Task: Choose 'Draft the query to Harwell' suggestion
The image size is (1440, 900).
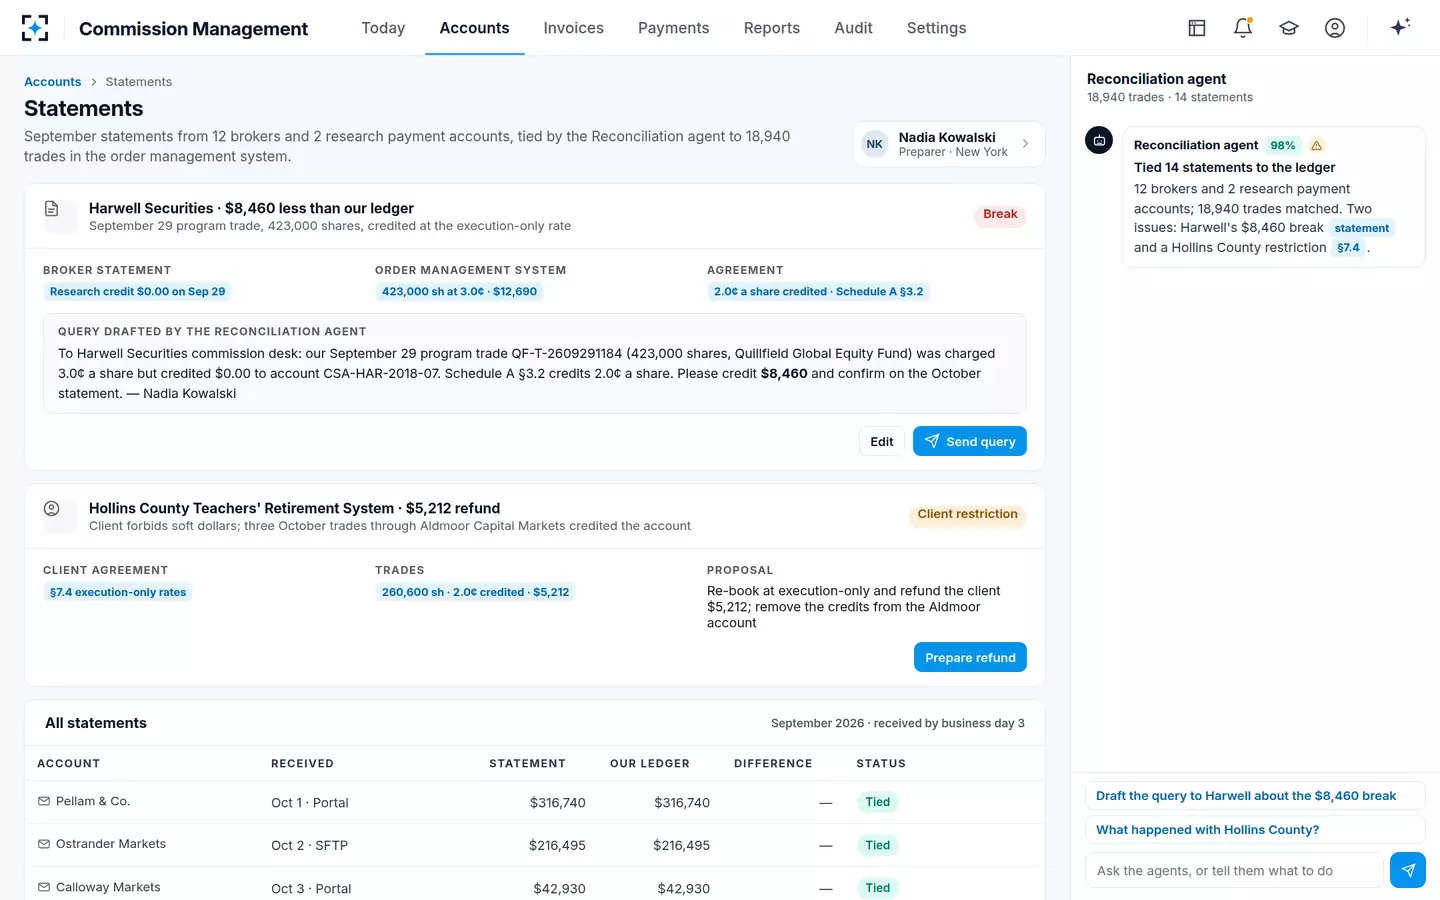Action: pos(1255,796)
